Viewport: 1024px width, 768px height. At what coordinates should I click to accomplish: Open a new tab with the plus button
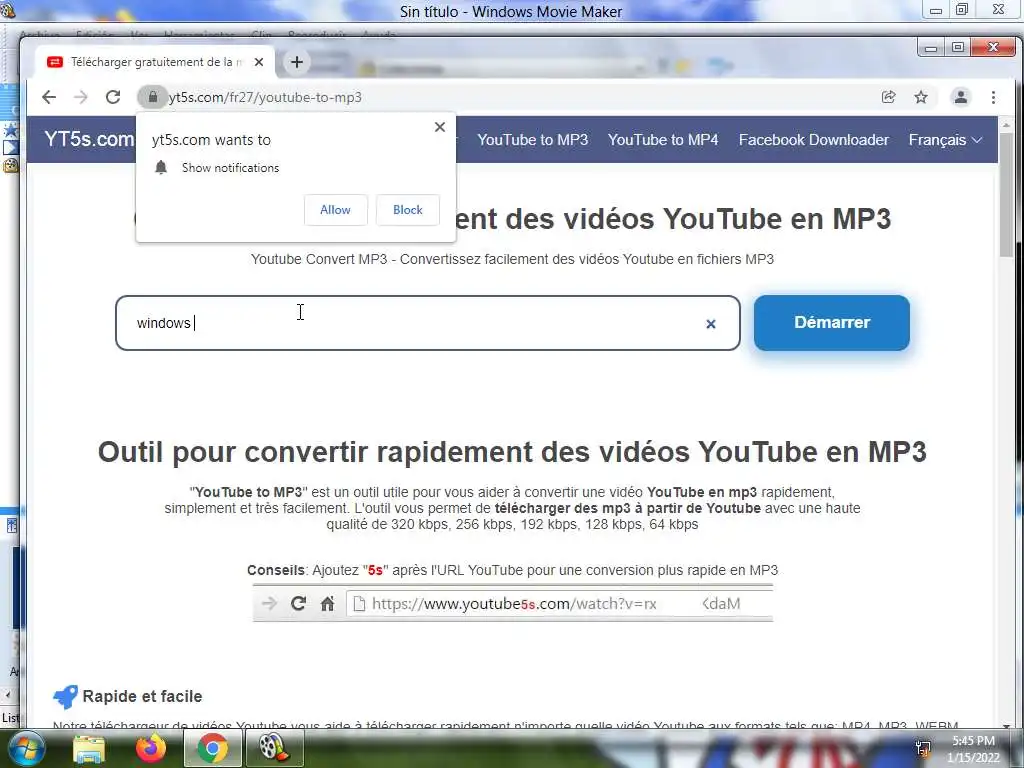coord(296,62)
